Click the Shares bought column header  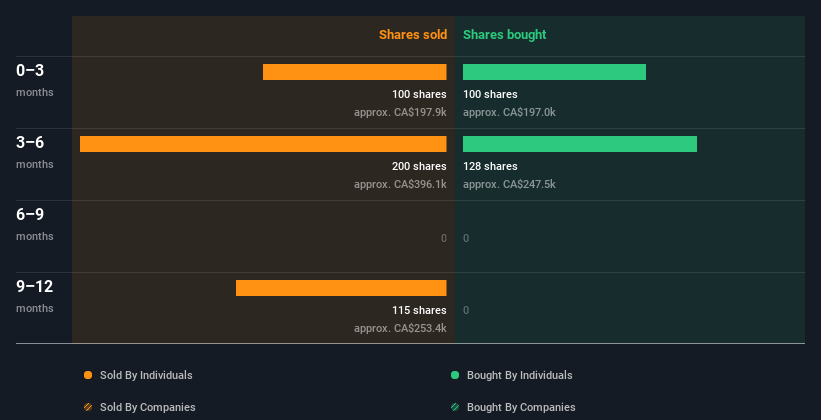(x=504, y=35)
